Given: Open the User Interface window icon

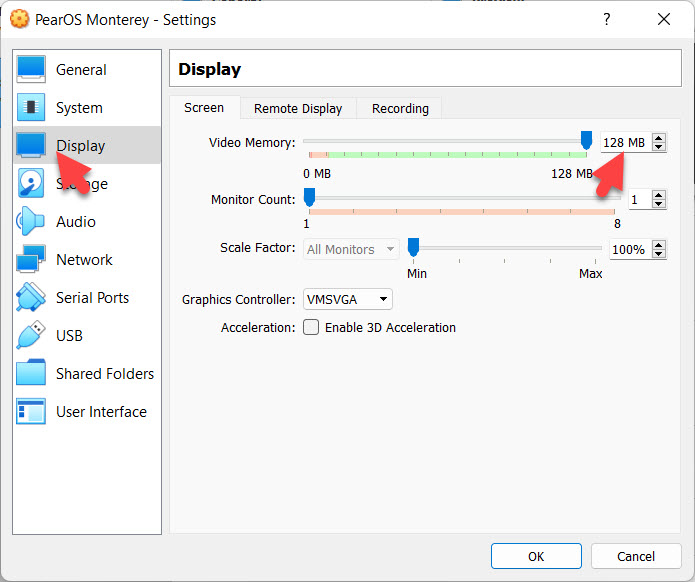Looking at the screenshot, I should click(x=31, y=411).
